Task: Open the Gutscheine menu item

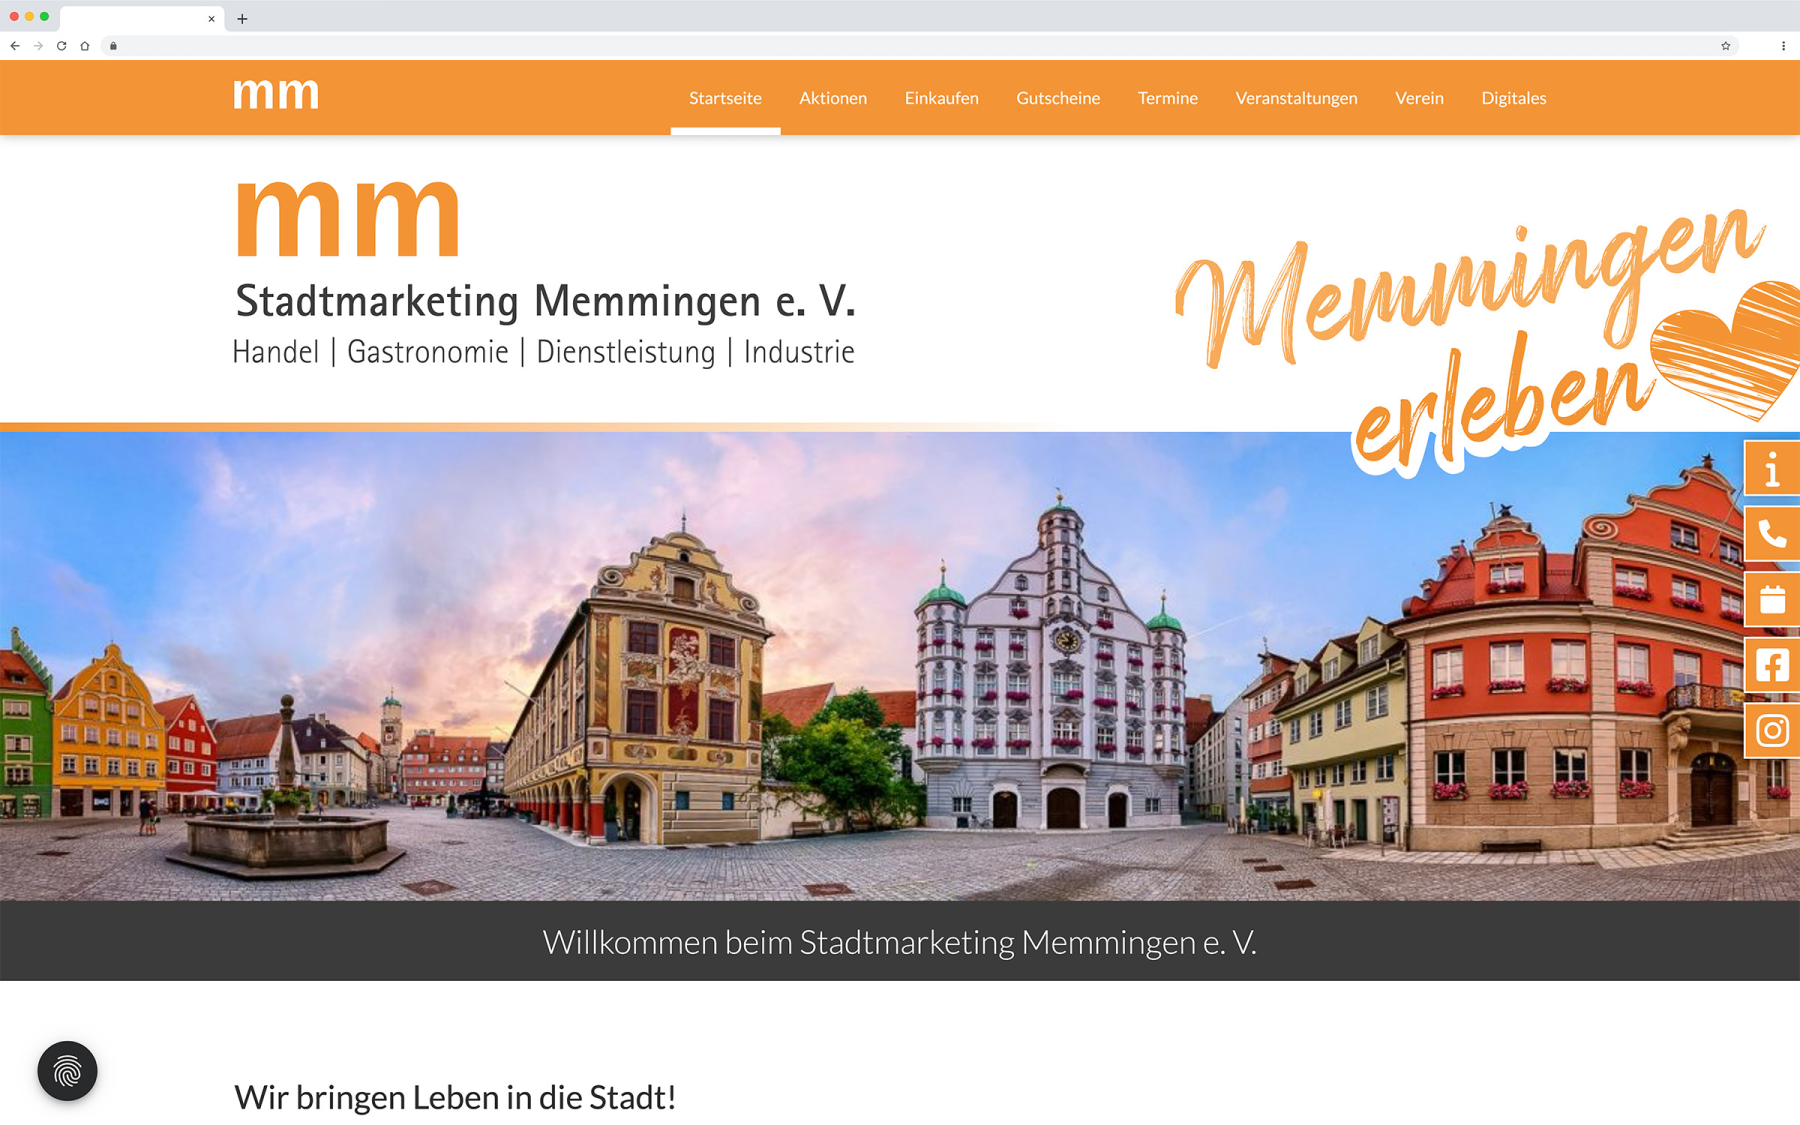Action: tap(1058, 98)
